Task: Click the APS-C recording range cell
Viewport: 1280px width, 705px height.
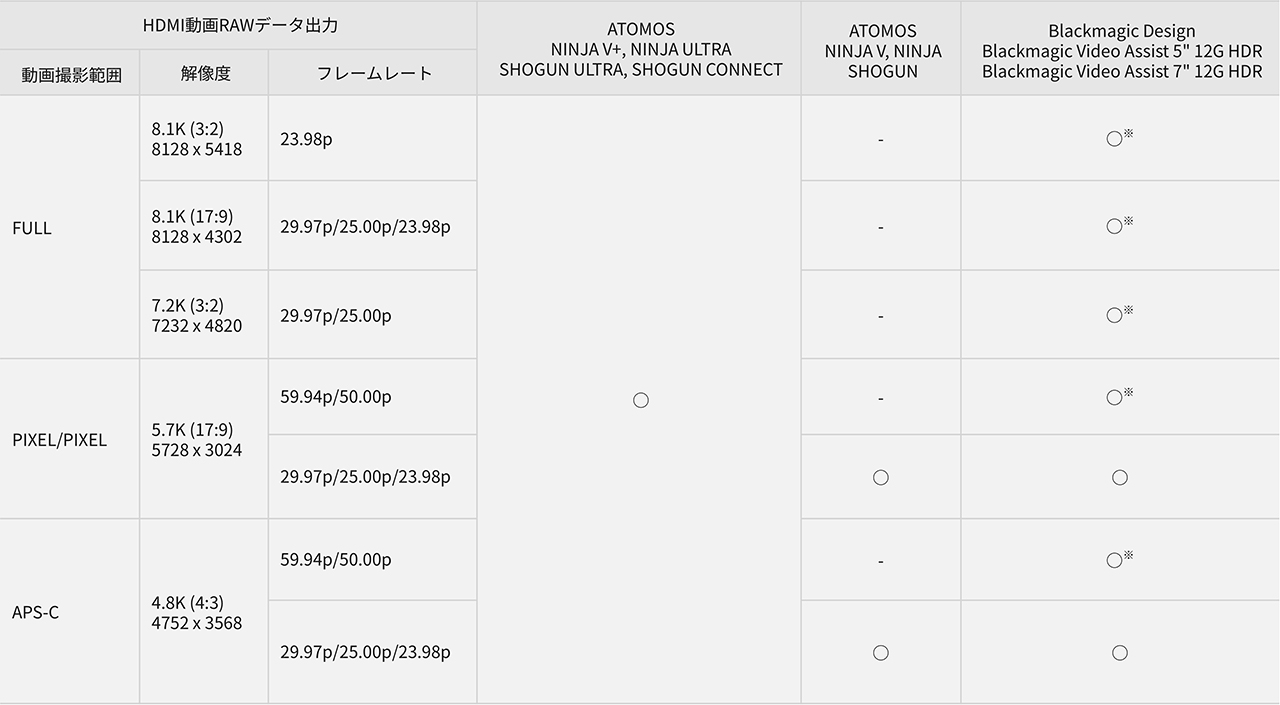Action: pyautogui.click(x=35, y=612)
